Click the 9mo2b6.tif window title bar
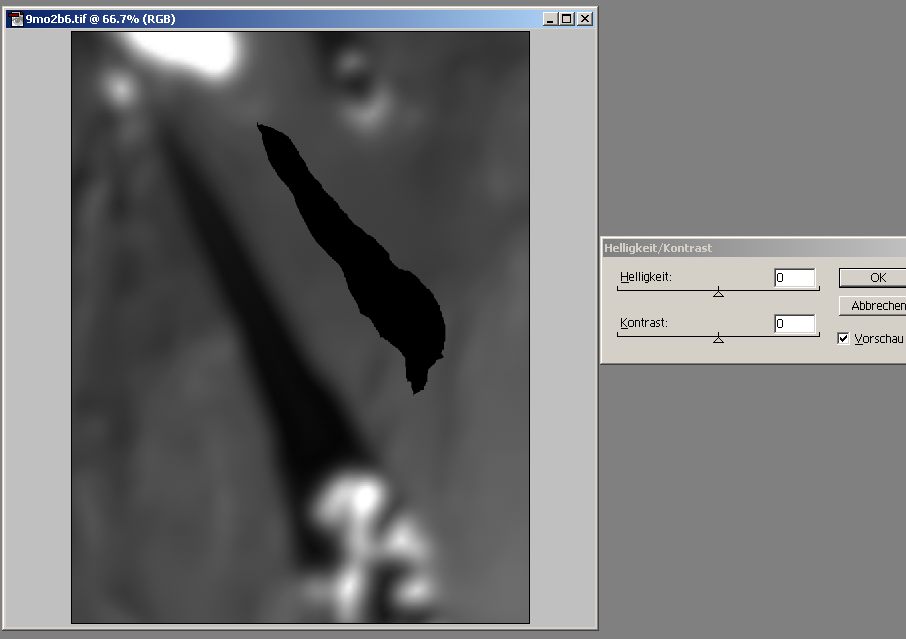This screenshot has width=906, height=639. click(300, 18)
